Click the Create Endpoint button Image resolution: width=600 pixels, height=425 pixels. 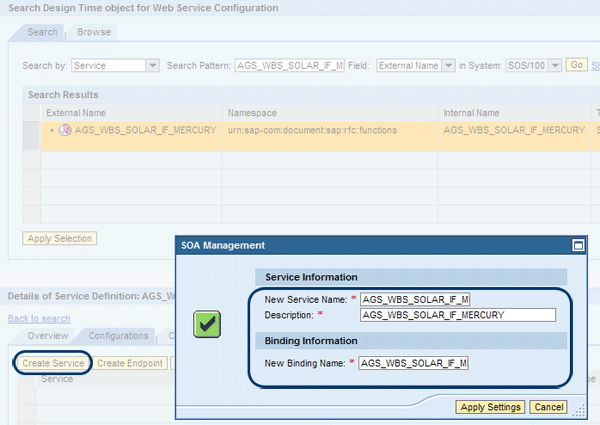click(131, 362)
